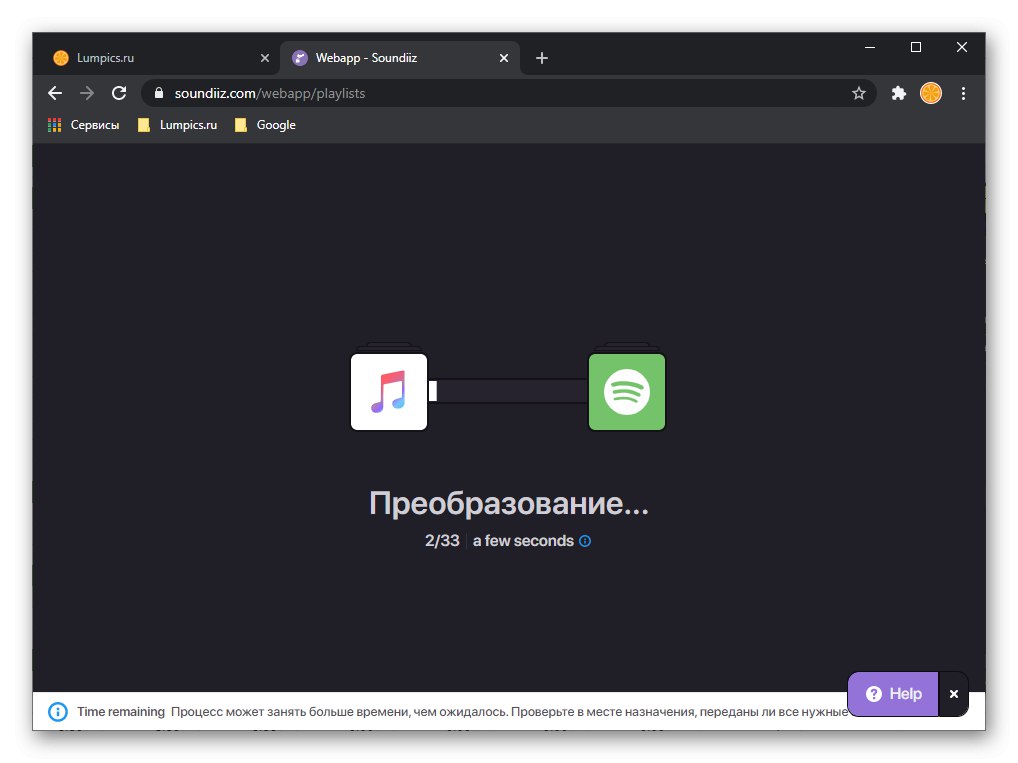The height and width of the screenshot is (763, 1018).
Task: Close the Webapp - Soundiiz tab
Action: tap(504, 58)
